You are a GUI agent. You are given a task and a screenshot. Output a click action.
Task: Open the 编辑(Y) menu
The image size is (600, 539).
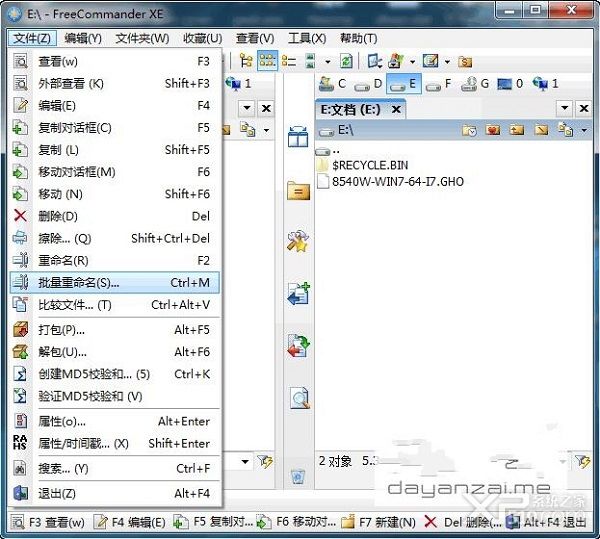tap(83, 38)
